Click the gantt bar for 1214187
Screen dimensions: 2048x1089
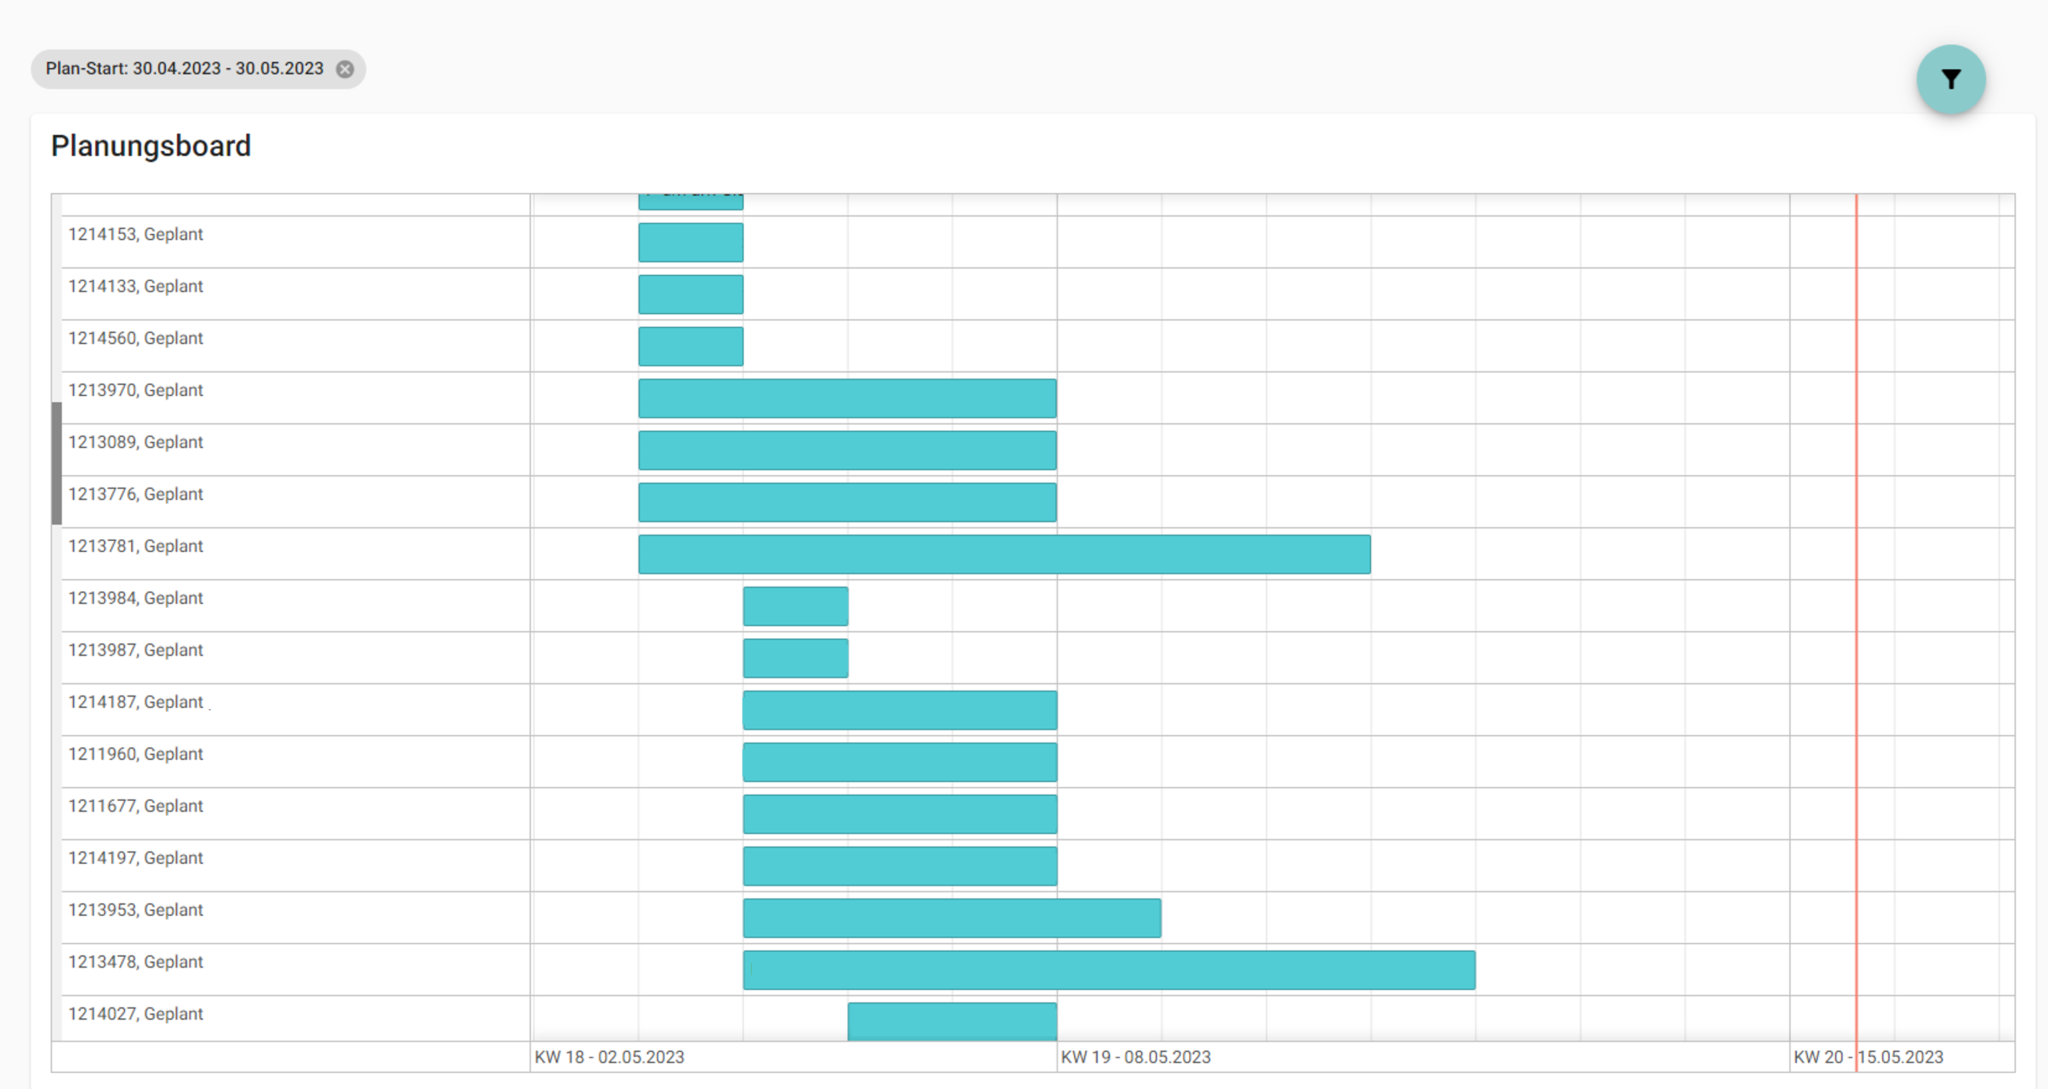point(899,710)
